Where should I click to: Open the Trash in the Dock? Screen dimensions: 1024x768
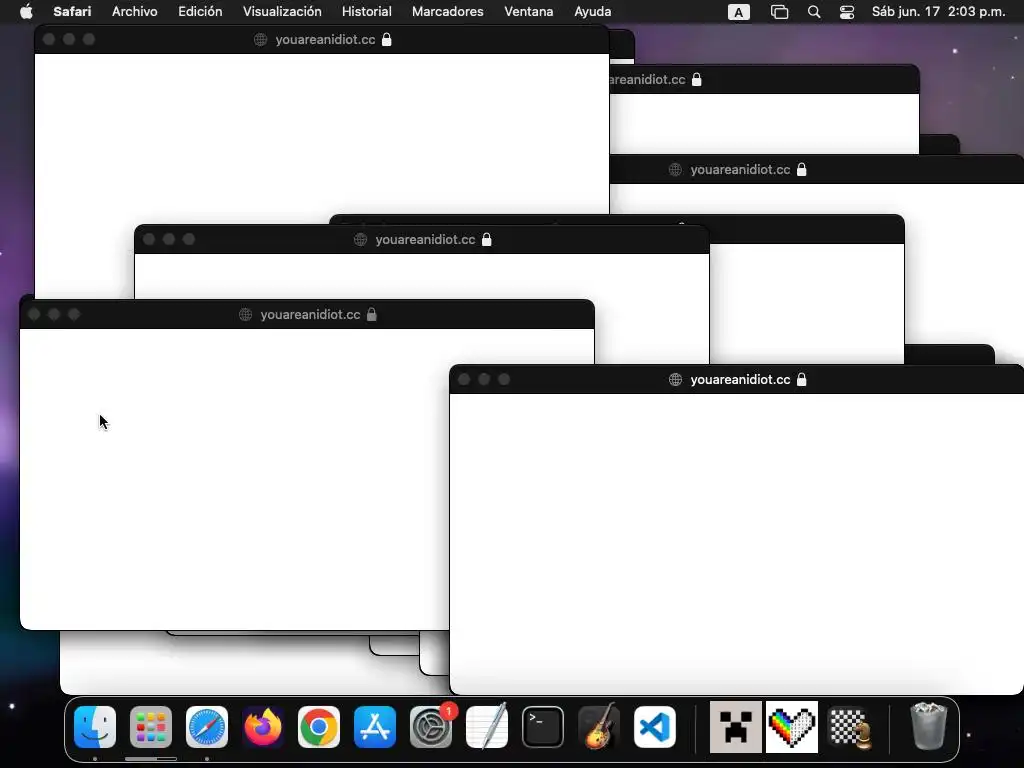click(x=928, y=726)
